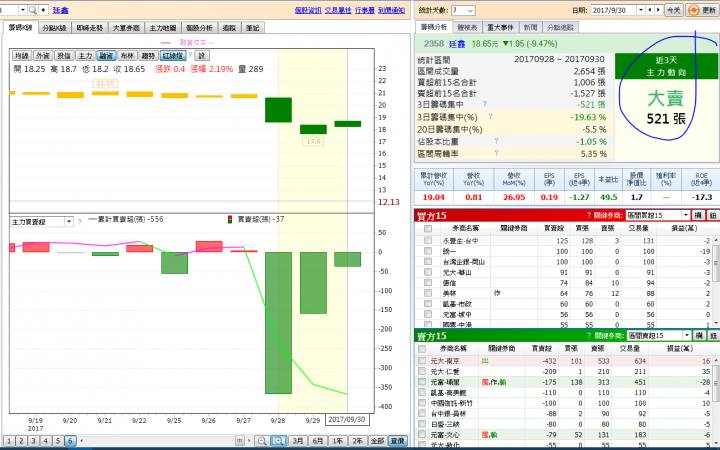Click the zoom out magnifier on chart toolbar
720x450 pixels.
[262, 441]
